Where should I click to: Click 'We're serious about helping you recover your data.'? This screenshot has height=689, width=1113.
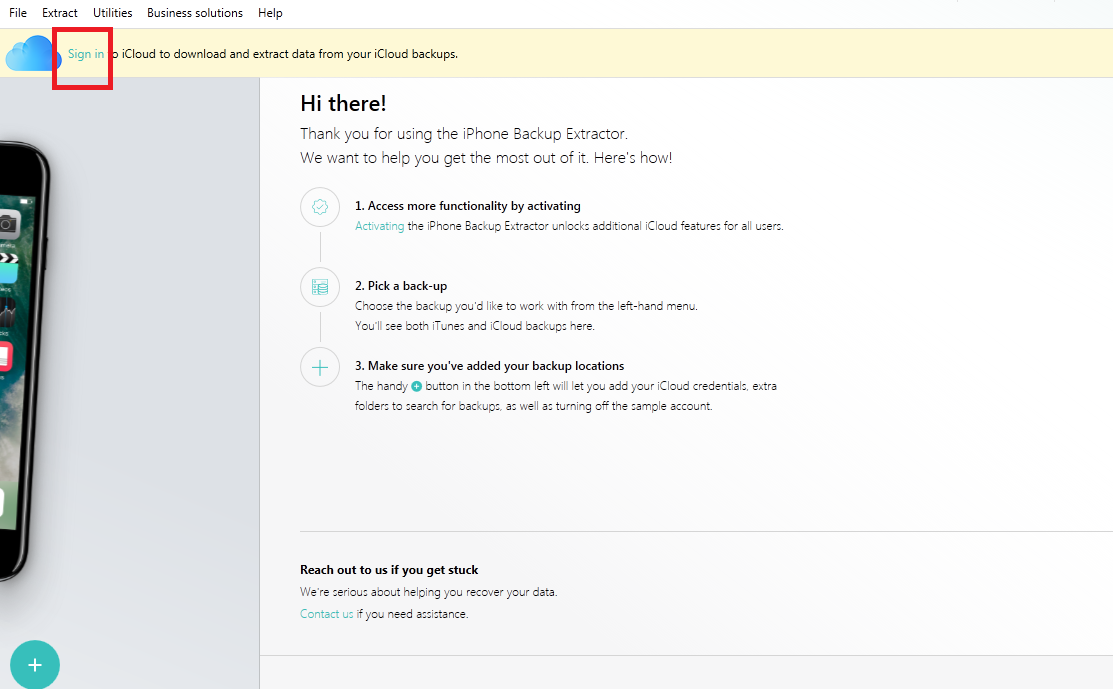(429, 592)
